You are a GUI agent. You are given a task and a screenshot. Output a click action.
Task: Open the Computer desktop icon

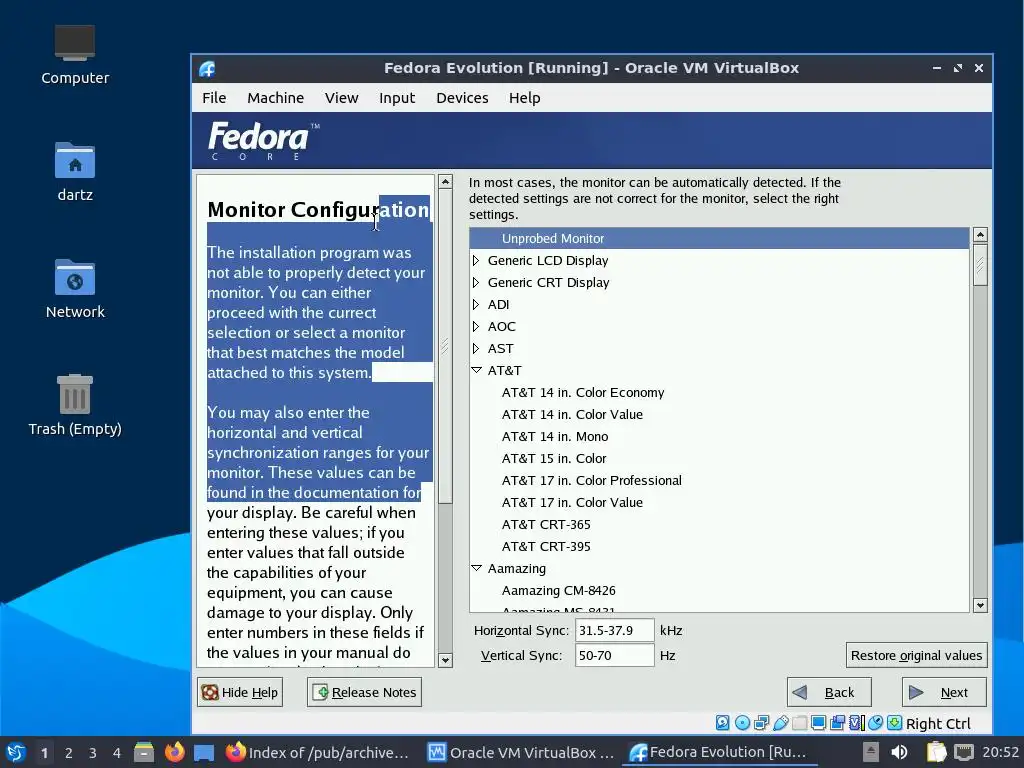point(74,55)
